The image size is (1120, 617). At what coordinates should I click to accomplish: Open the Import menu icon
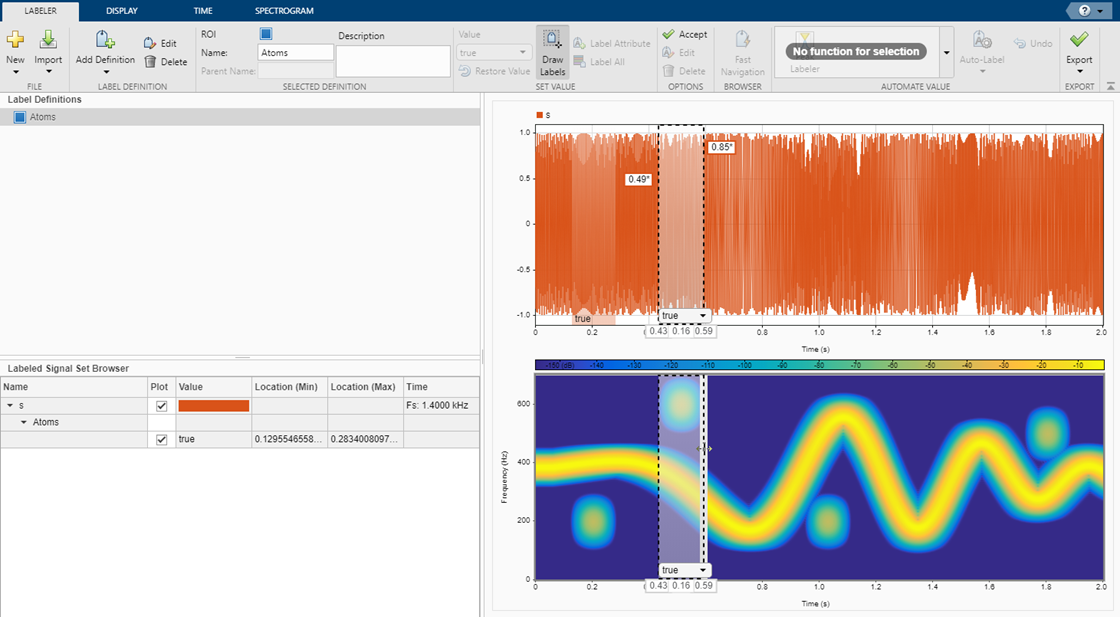[48, 41]
